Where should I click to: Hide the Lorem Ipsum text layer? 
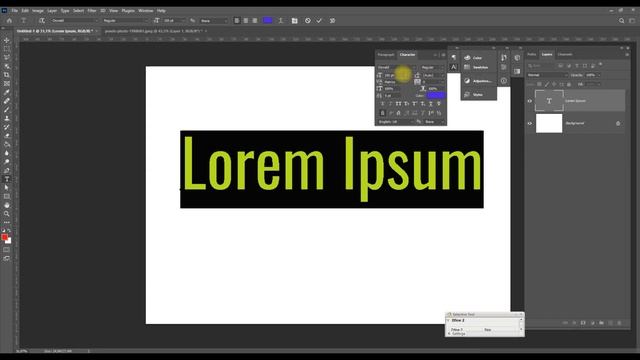tap(530, 101)
